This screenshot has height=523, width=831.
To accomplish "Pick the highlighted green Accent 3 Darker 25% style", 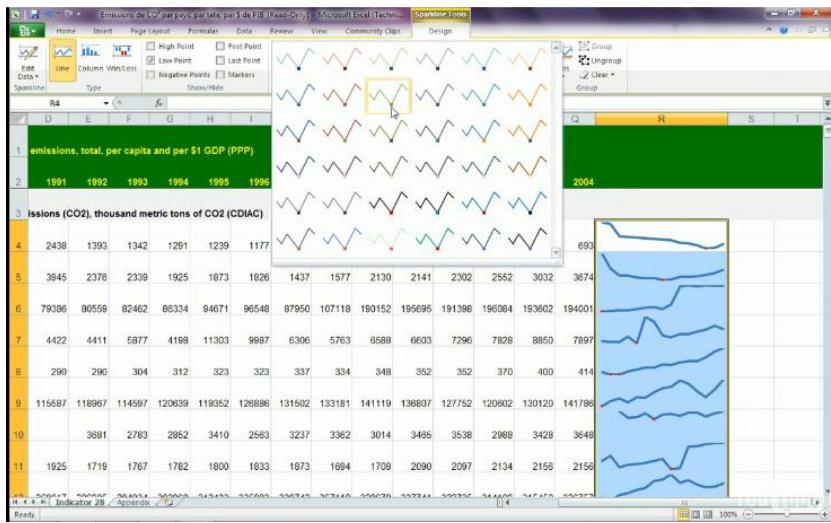I will [x=388, y=96].
